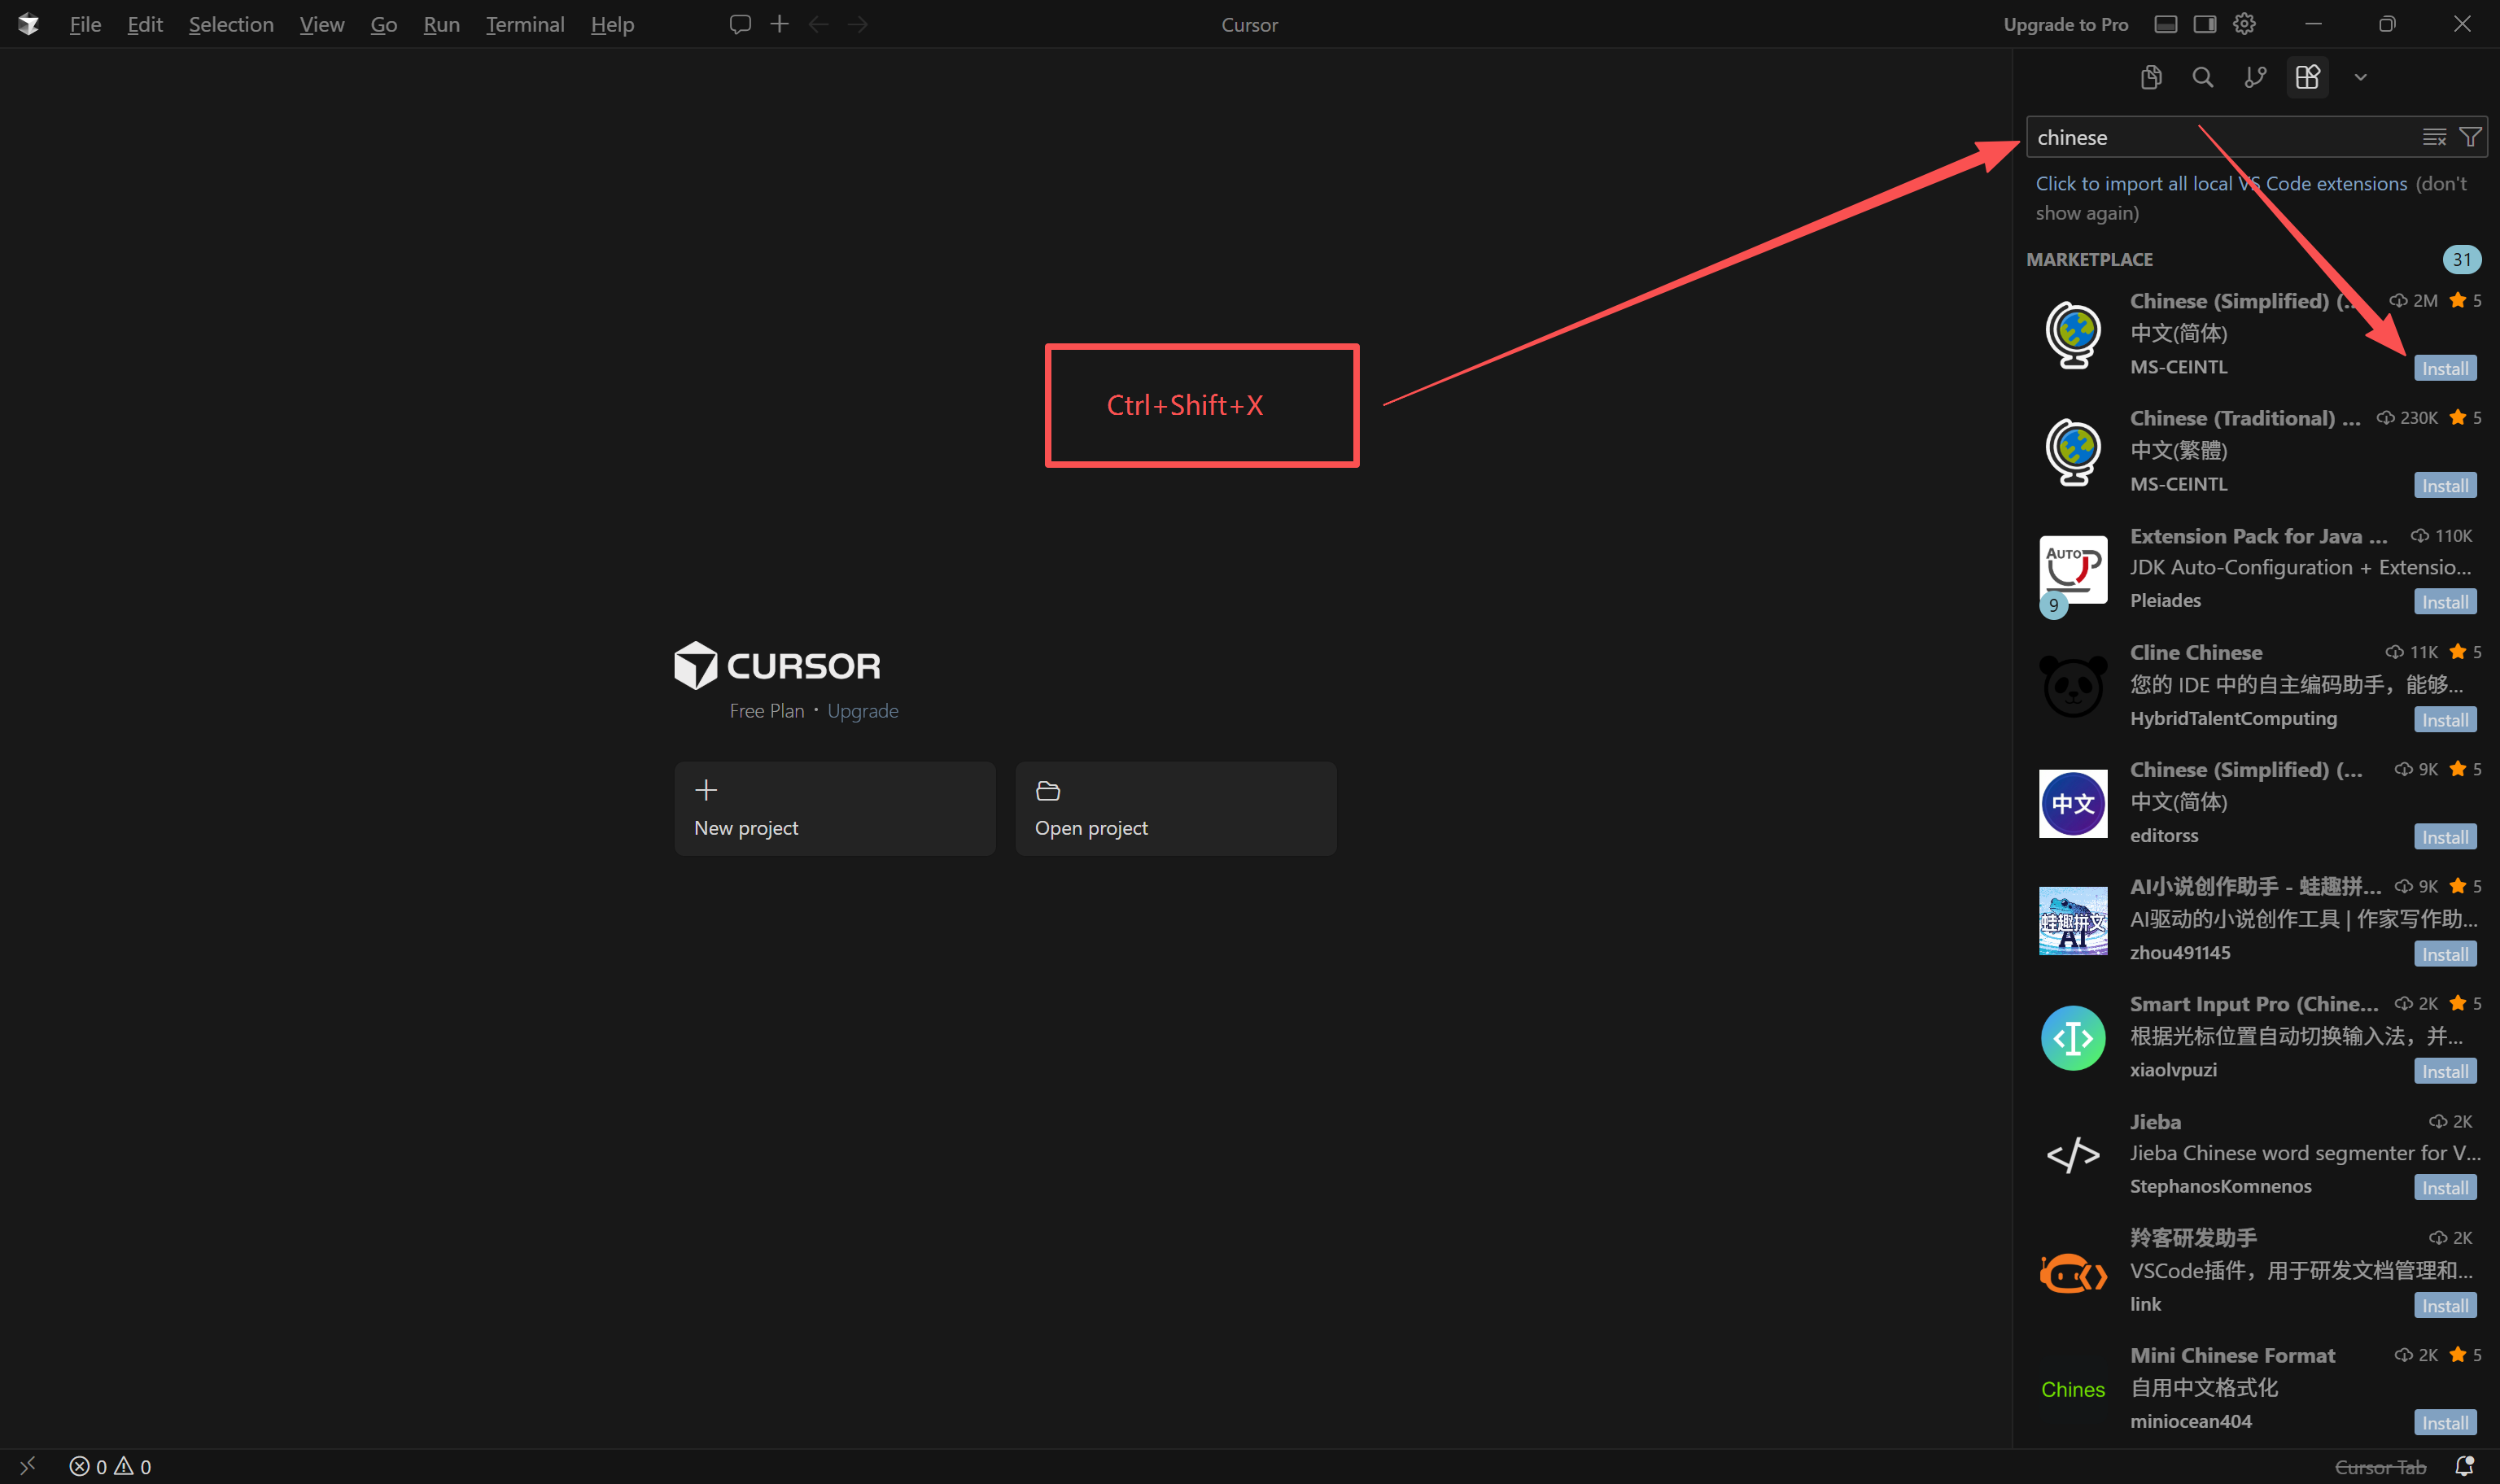Expand the sidebar views chevron dropdown

tap(2360, 77)
